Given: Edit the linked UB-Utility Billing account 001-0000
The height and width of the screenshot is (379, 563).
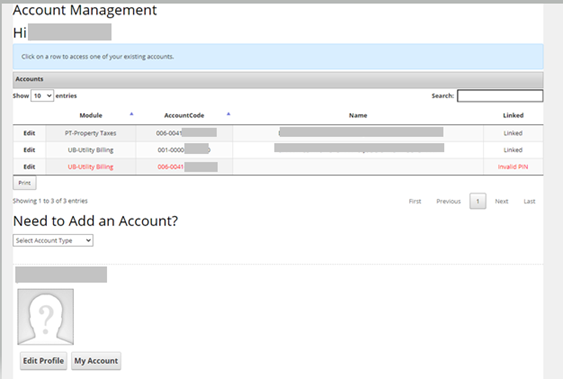Looking at the screenshot, I should click(29, 150).
